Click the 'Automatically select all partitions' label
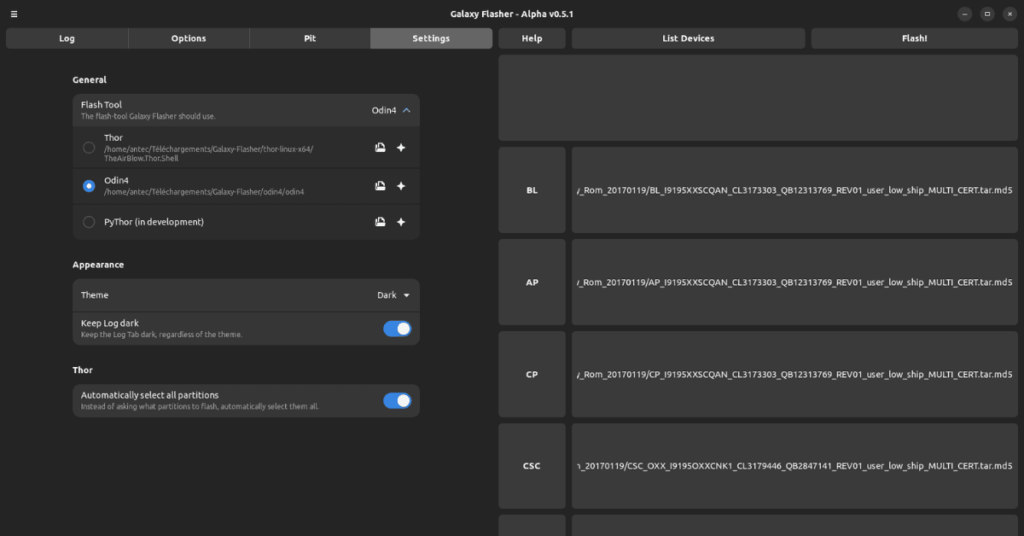 [x=150, y=395]
